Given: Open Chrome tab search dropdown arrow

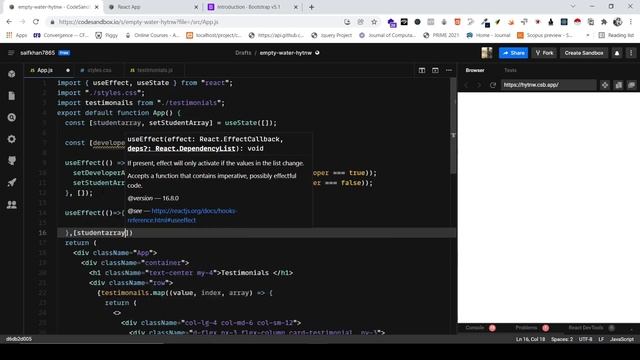Looking at the screenshot, I should click(x=573, y=7).
